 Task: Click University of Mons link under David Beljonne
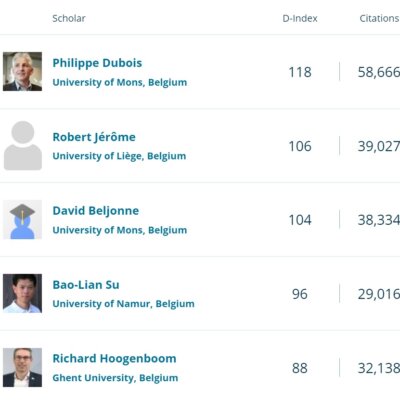pos(120,230)
